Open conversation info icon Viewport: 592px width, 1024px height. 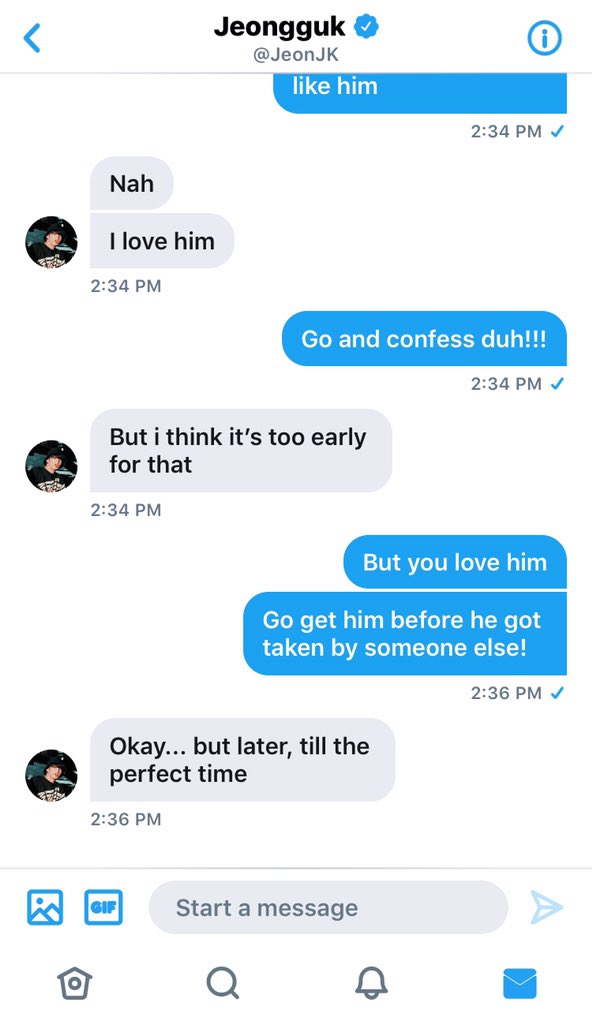[x=544, y=39]
